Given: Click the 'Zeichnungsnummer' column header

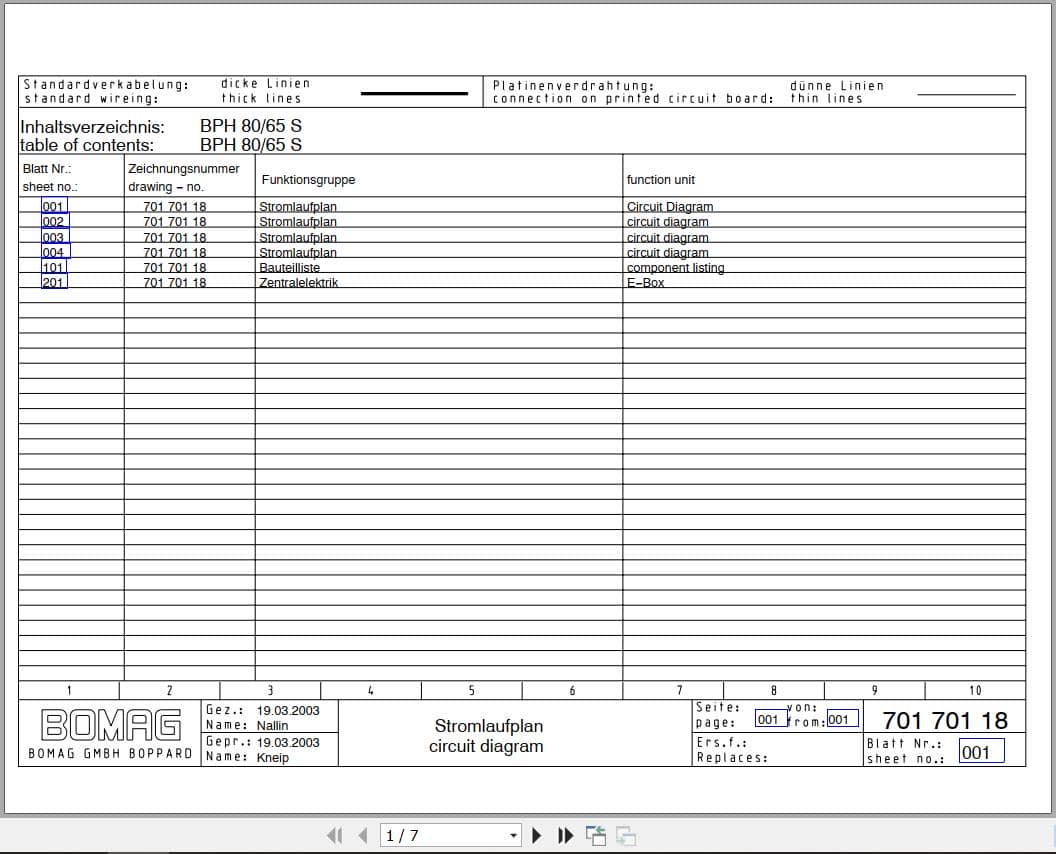Looking at the screenshot, I should coord(184,169).
